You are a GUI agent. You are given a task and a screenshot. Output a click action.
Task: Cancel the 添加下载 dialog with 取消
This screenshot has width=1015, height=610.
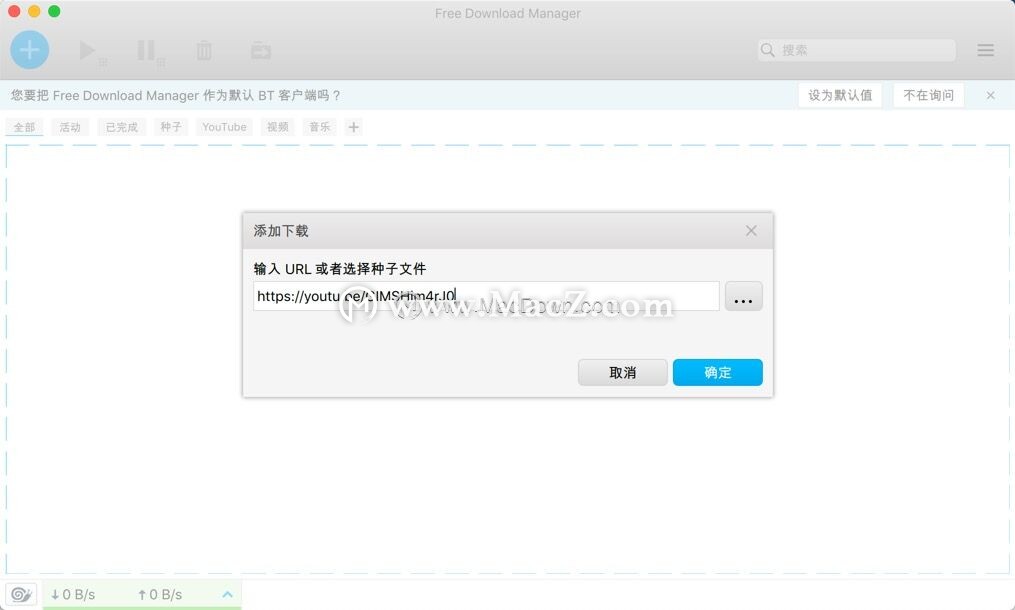(x=622, y=372)
